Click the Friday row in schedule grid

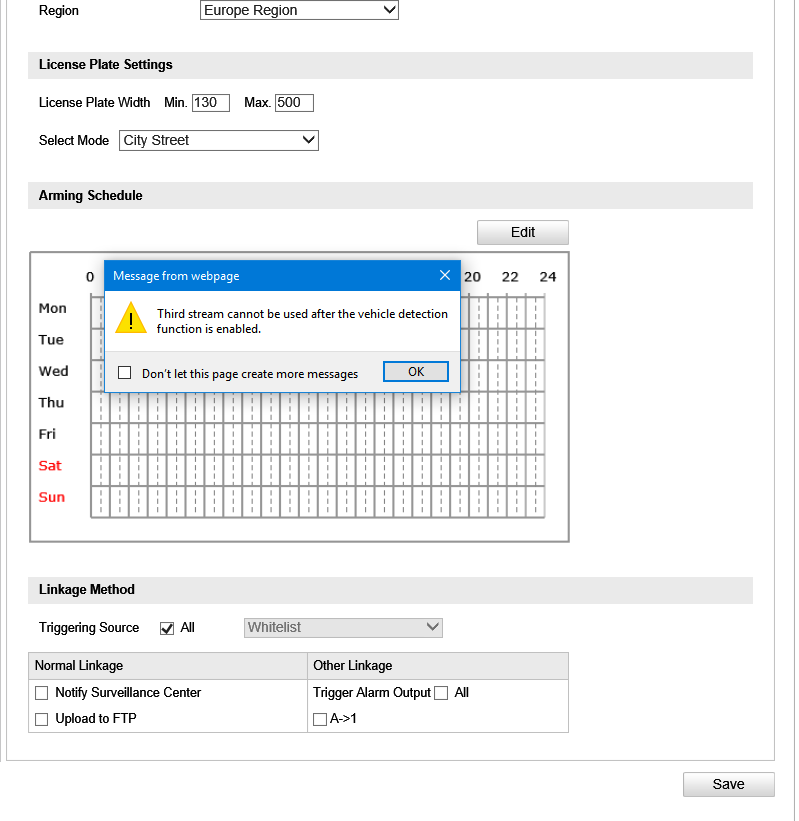(318, 438)
